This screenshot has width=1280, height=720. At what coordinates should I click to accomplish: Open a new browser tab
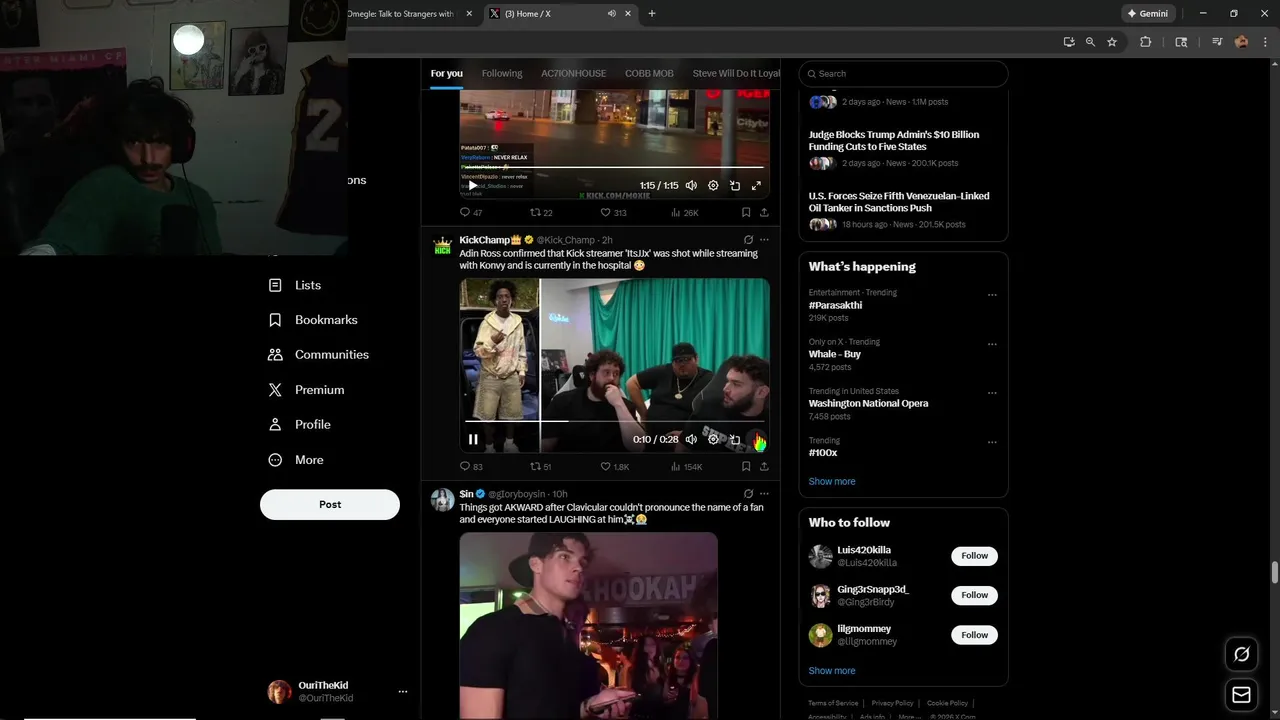click(x=652, y=13)
